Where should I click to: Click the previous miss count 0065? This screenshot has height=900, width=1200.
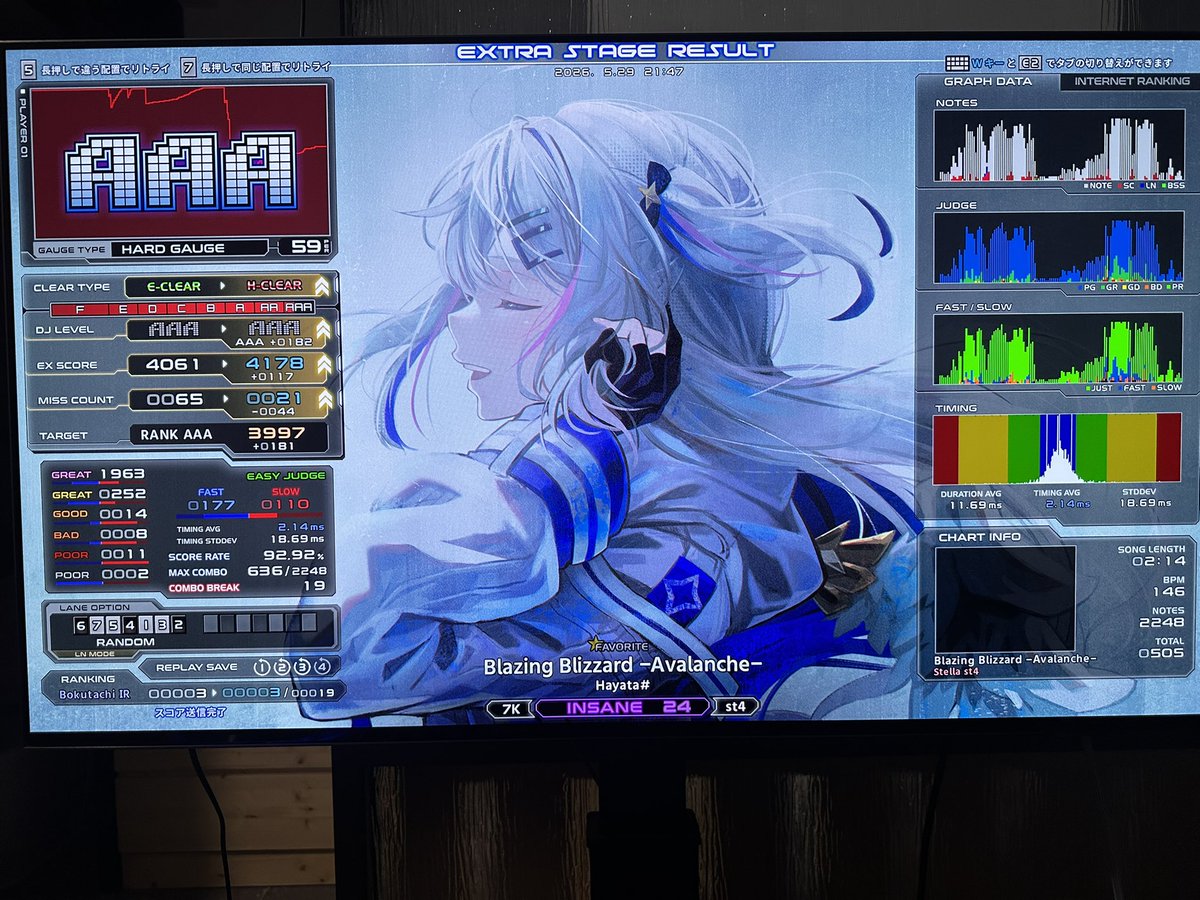pos(173,400)
